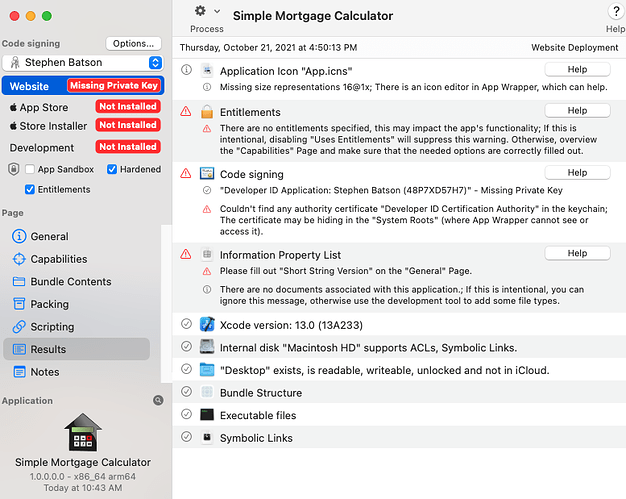
Task: Open the Notes page
Action: [x=76, y=372]
